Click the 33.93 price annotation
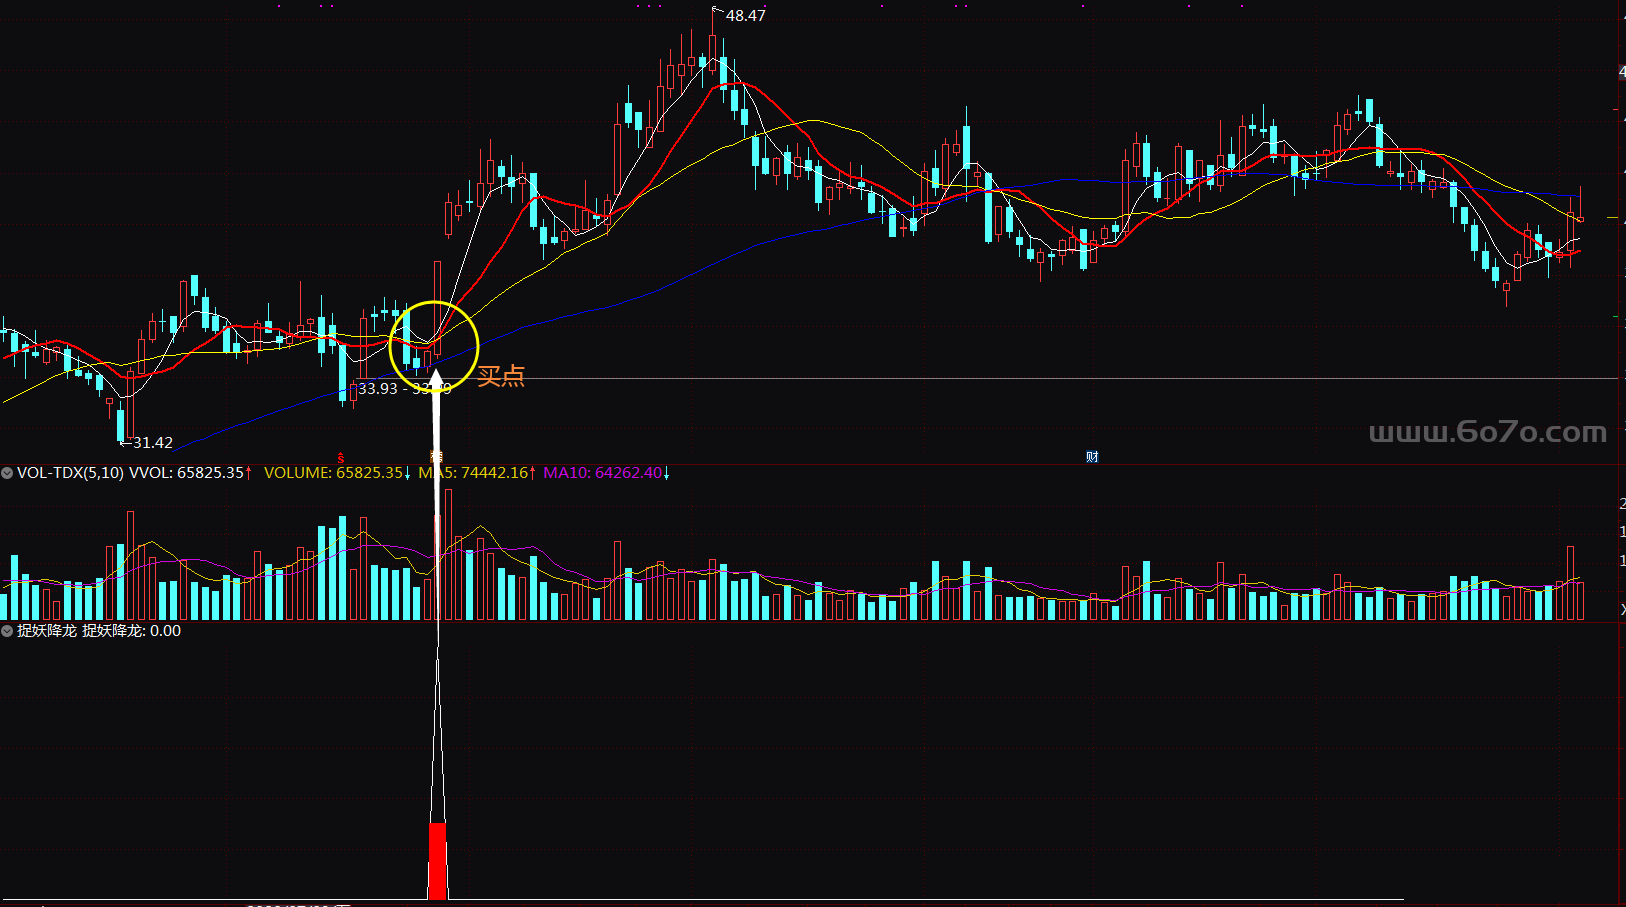Viewport: 1626px width, 907px height. point(378,389)
